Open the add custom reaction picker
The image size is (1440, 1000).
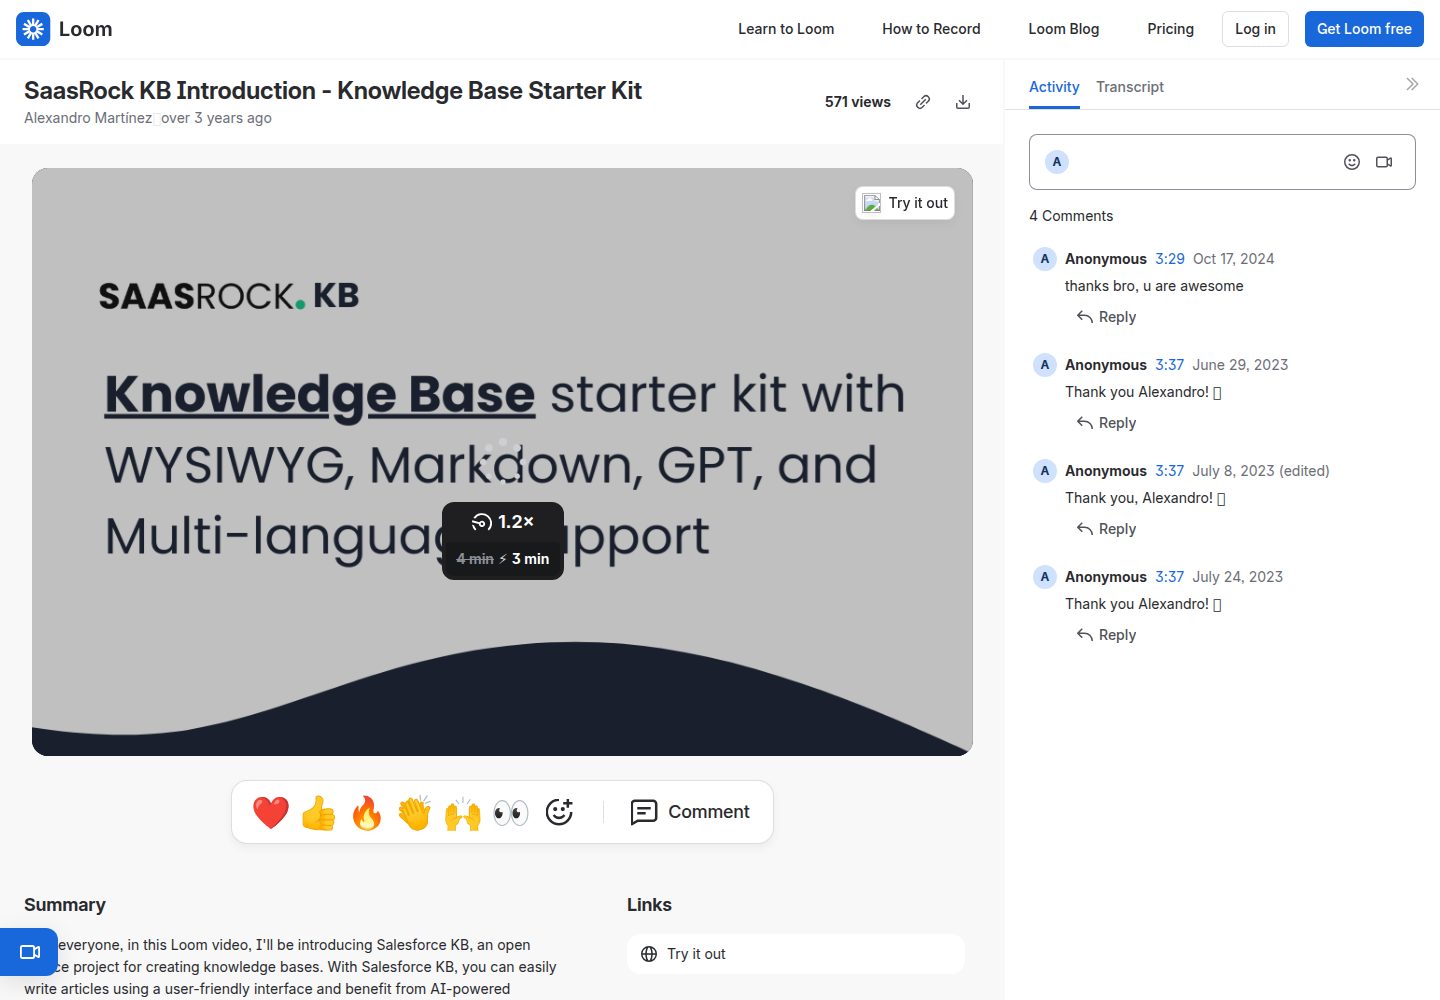coord(559,812)
